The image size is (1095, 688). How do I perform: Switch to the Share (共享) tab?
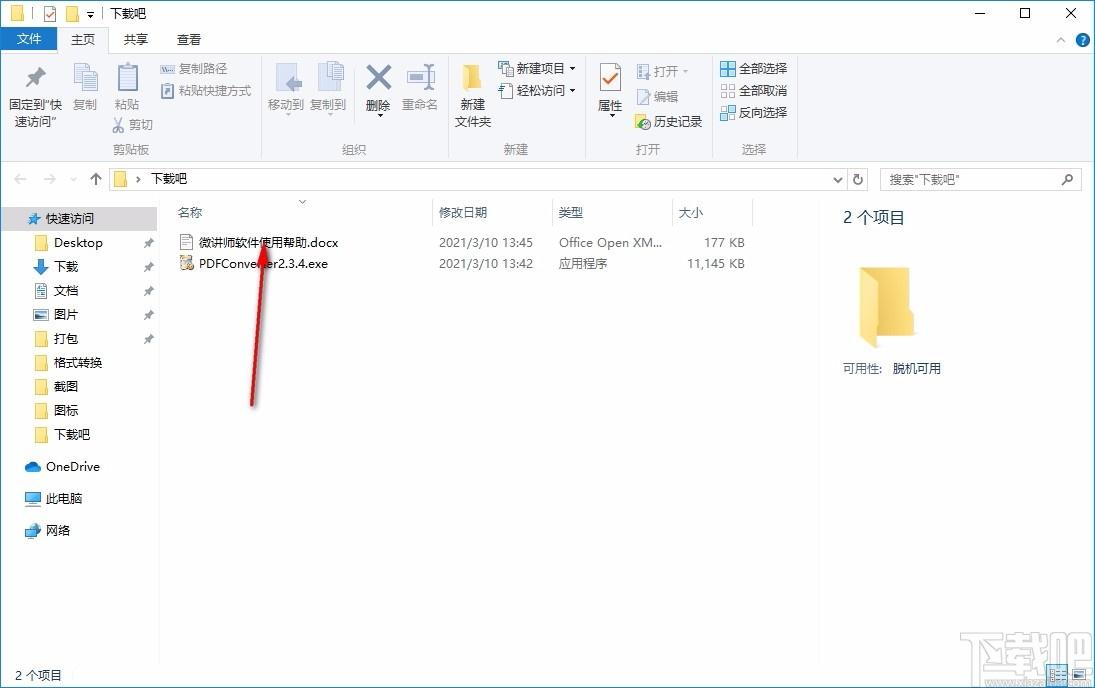point(135,40)
